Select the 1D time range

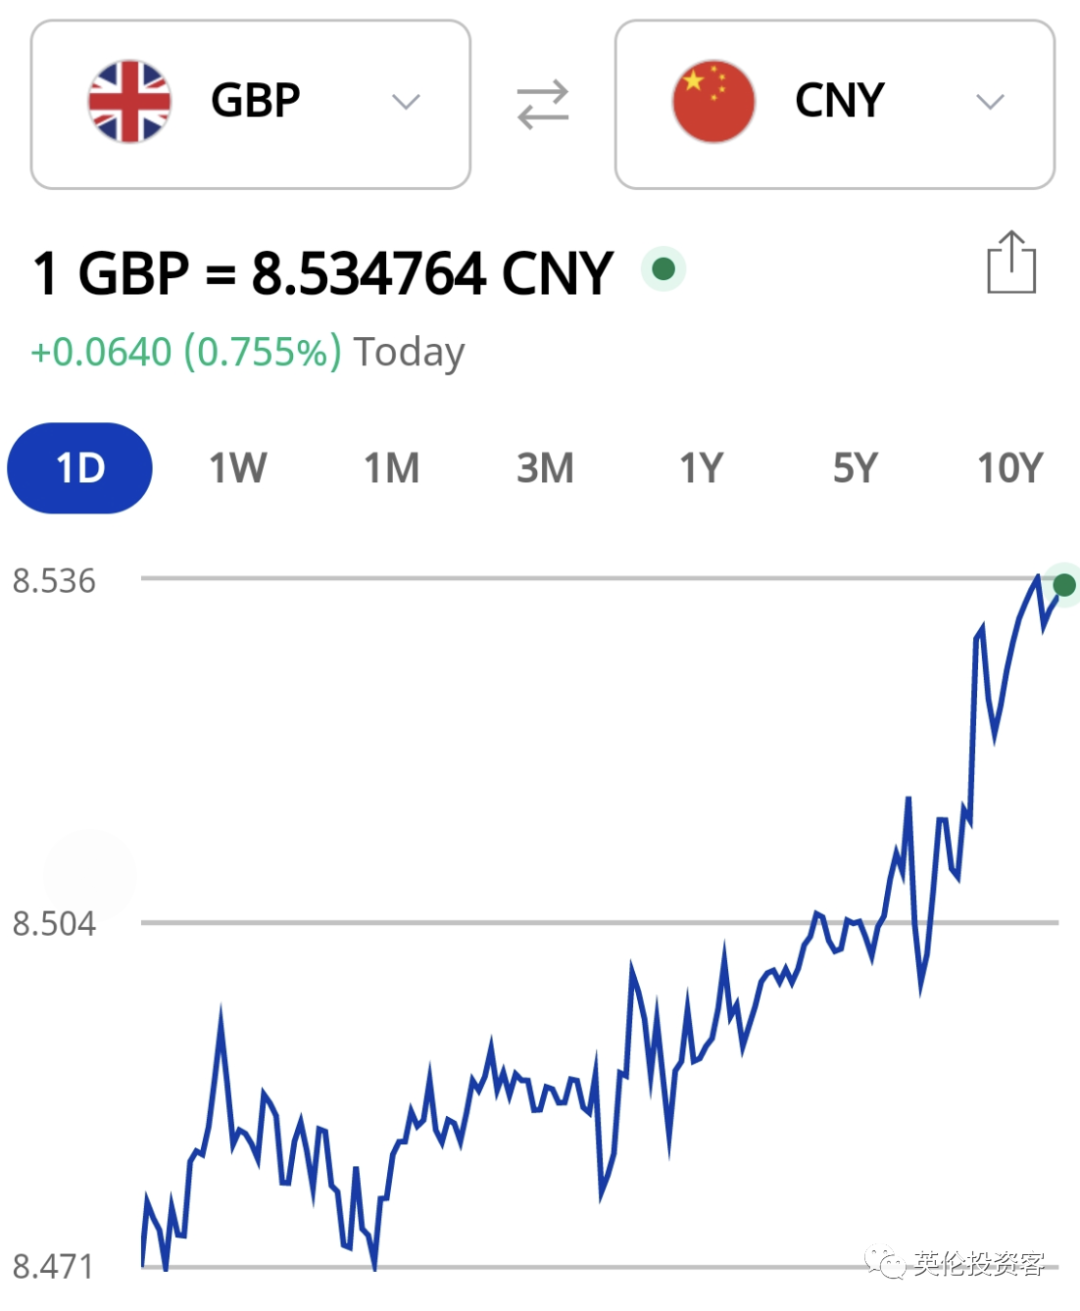pos(80,468)
